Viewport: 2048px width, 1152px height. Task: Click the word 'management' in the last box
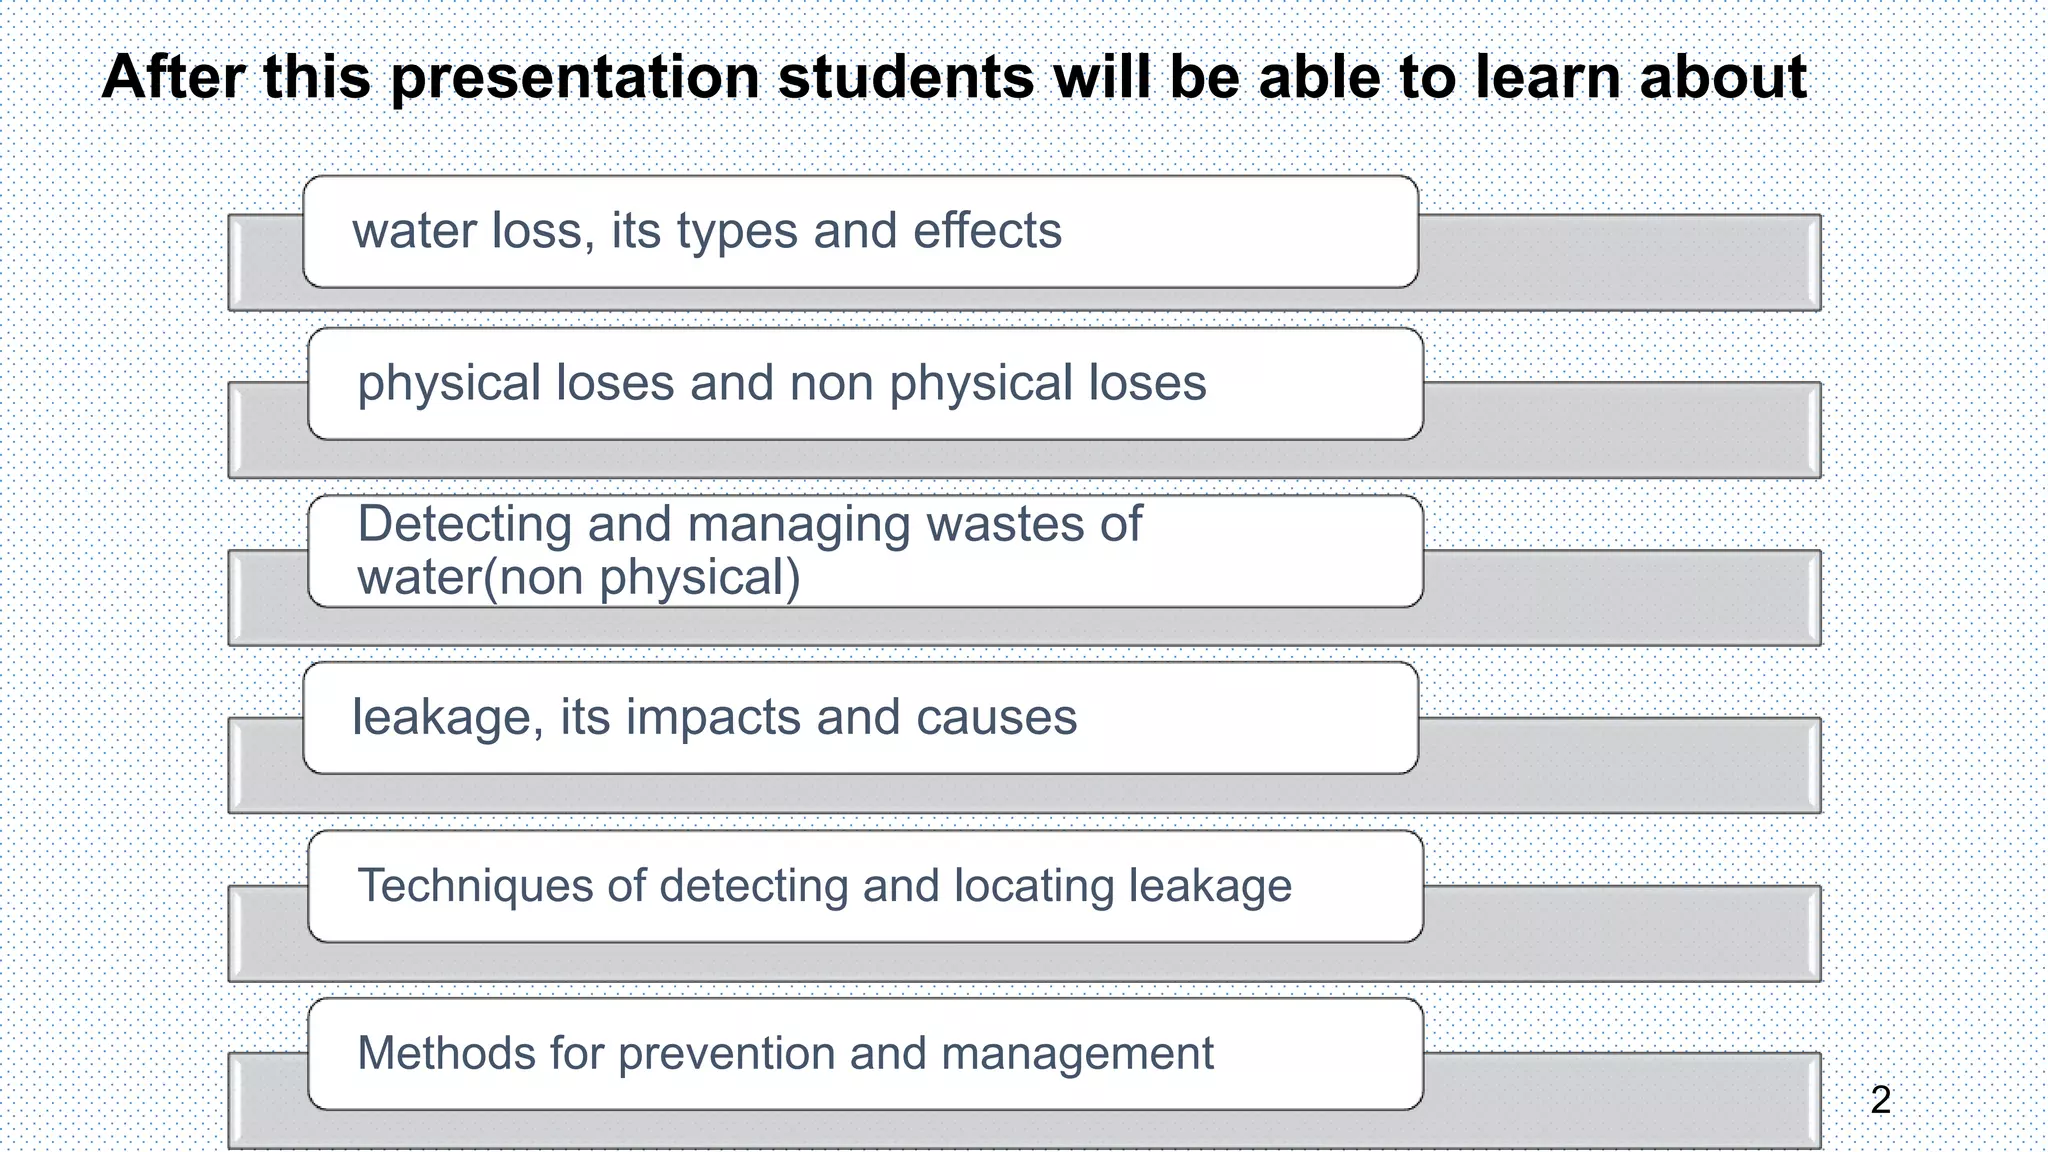tap(1077, 1054)
